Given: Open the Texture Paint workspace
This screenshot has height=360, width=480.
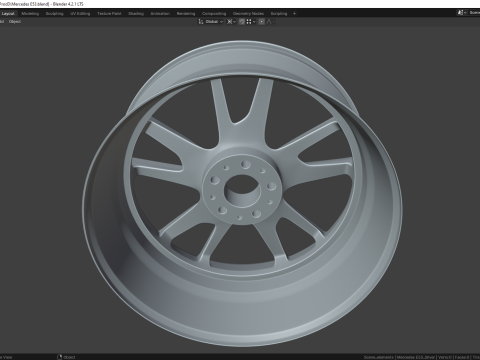Looking at the screenshot, I should tap(109, 14).
